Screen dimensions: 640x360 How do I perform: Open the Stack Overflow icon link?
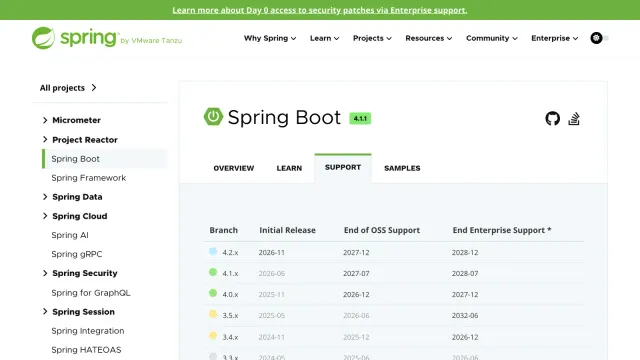pos(574,119)
